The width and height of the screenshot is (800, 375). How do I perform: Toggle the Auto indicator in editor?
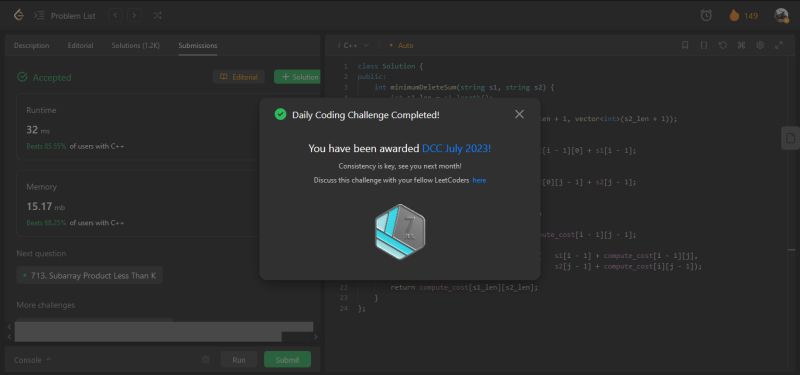coord(402,45)
